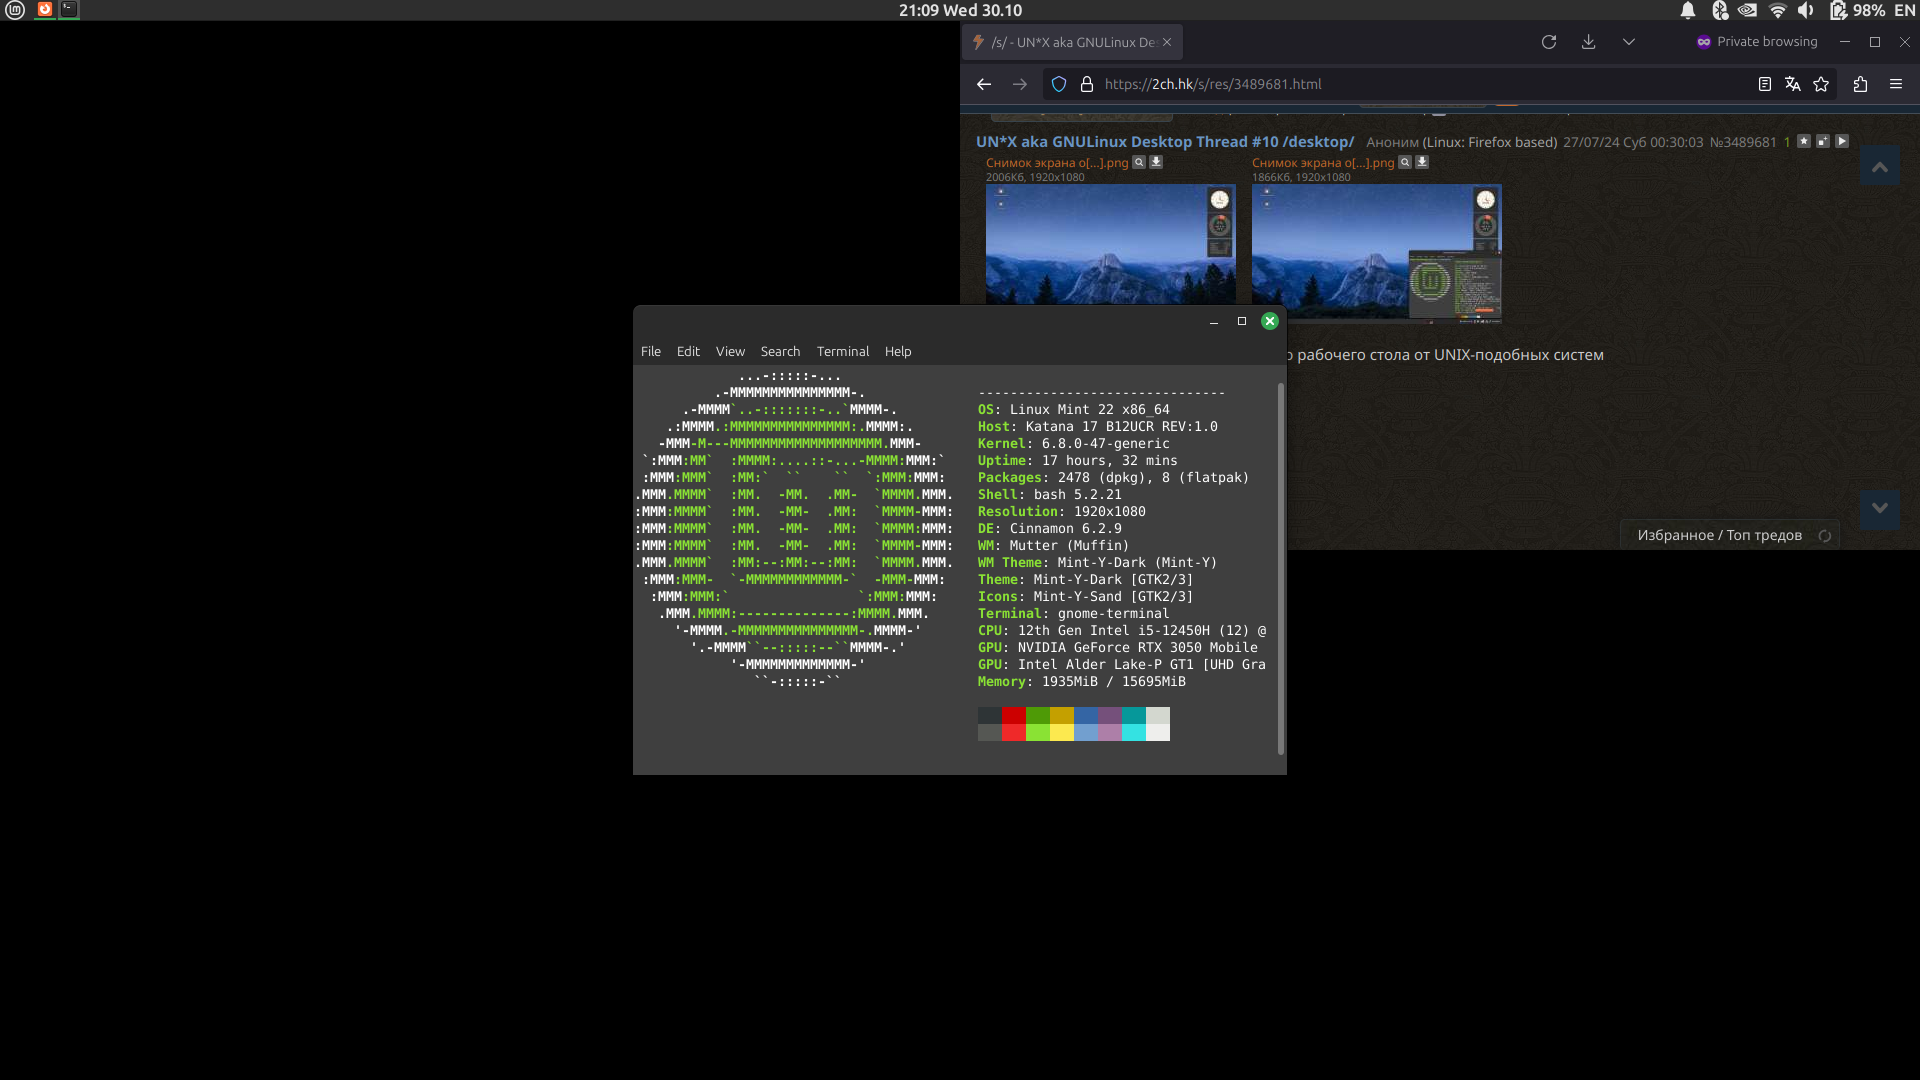Click the tracking protection shield icon
Image resolution: width=1920 pixels, height=1080 pixels.
click(1059, 84)
